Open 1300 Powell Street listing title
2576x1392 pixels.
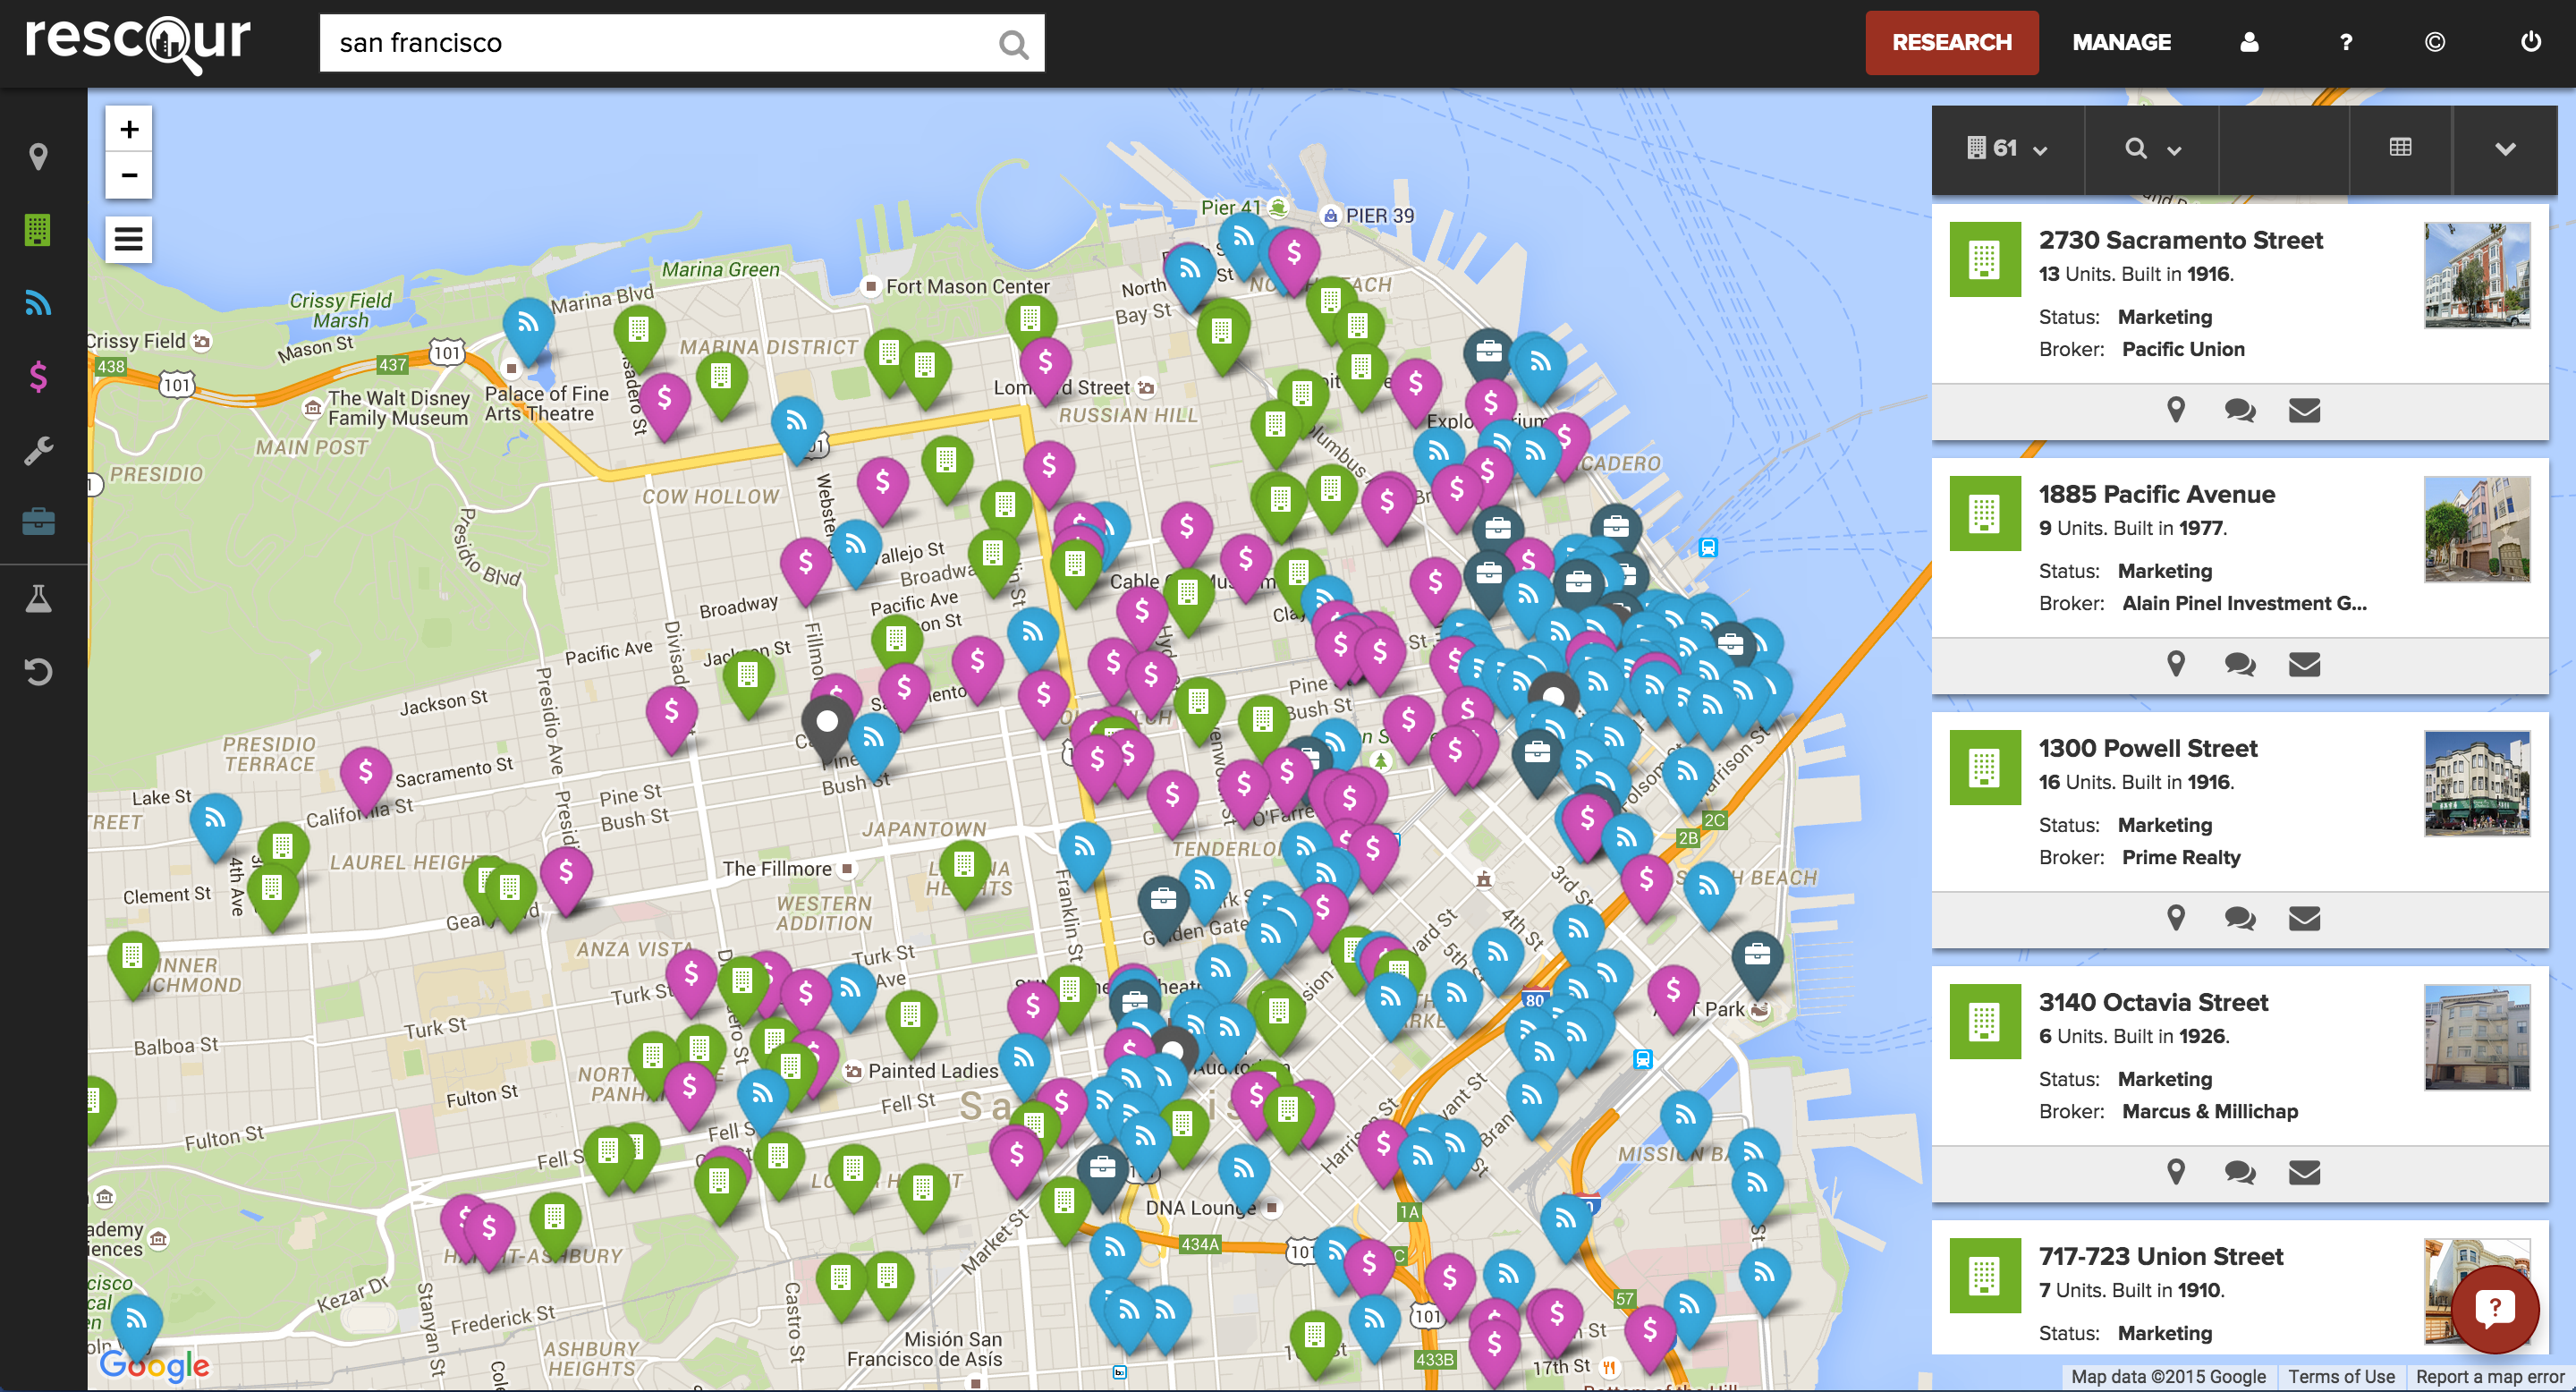tap(2147, 748)
